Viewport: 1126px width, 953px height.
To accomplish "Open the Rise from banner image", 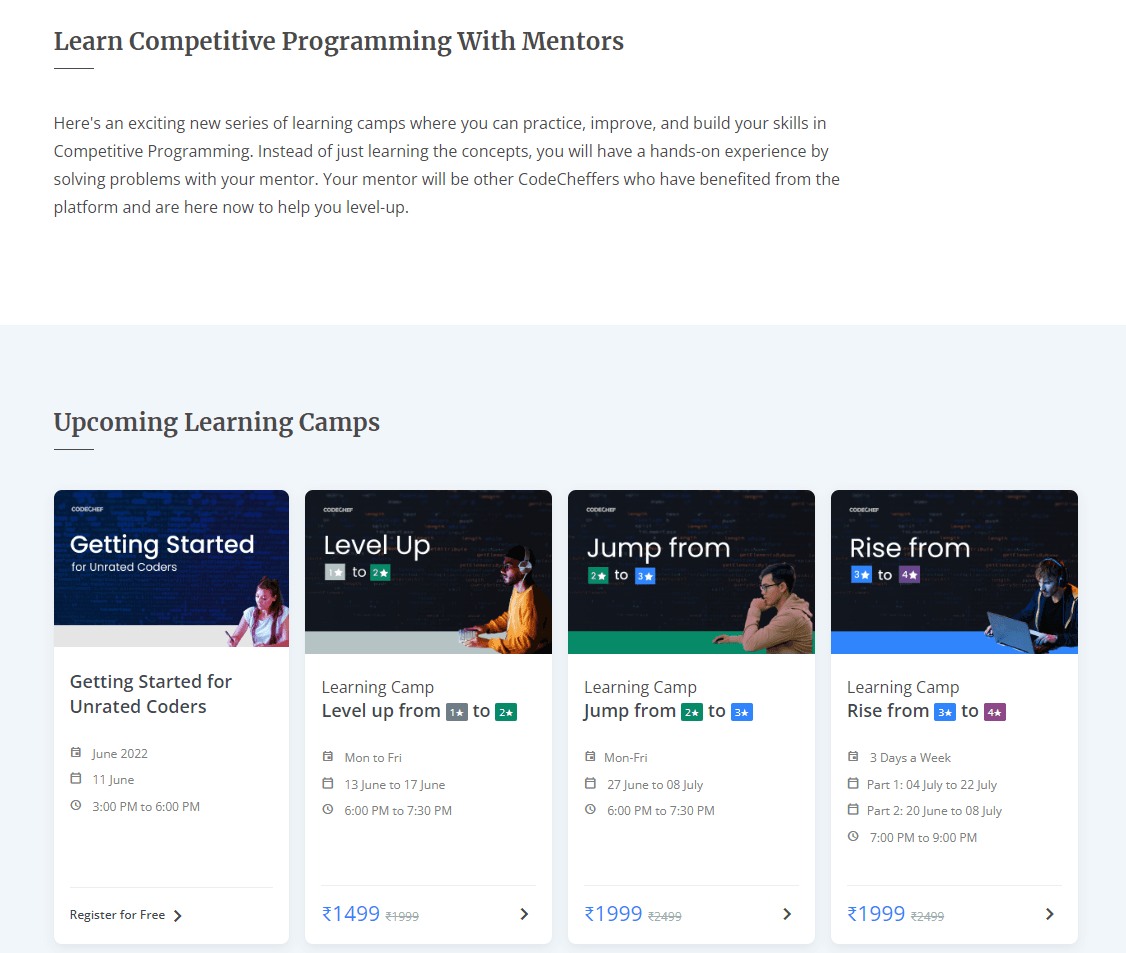I will tap(954, 572).
